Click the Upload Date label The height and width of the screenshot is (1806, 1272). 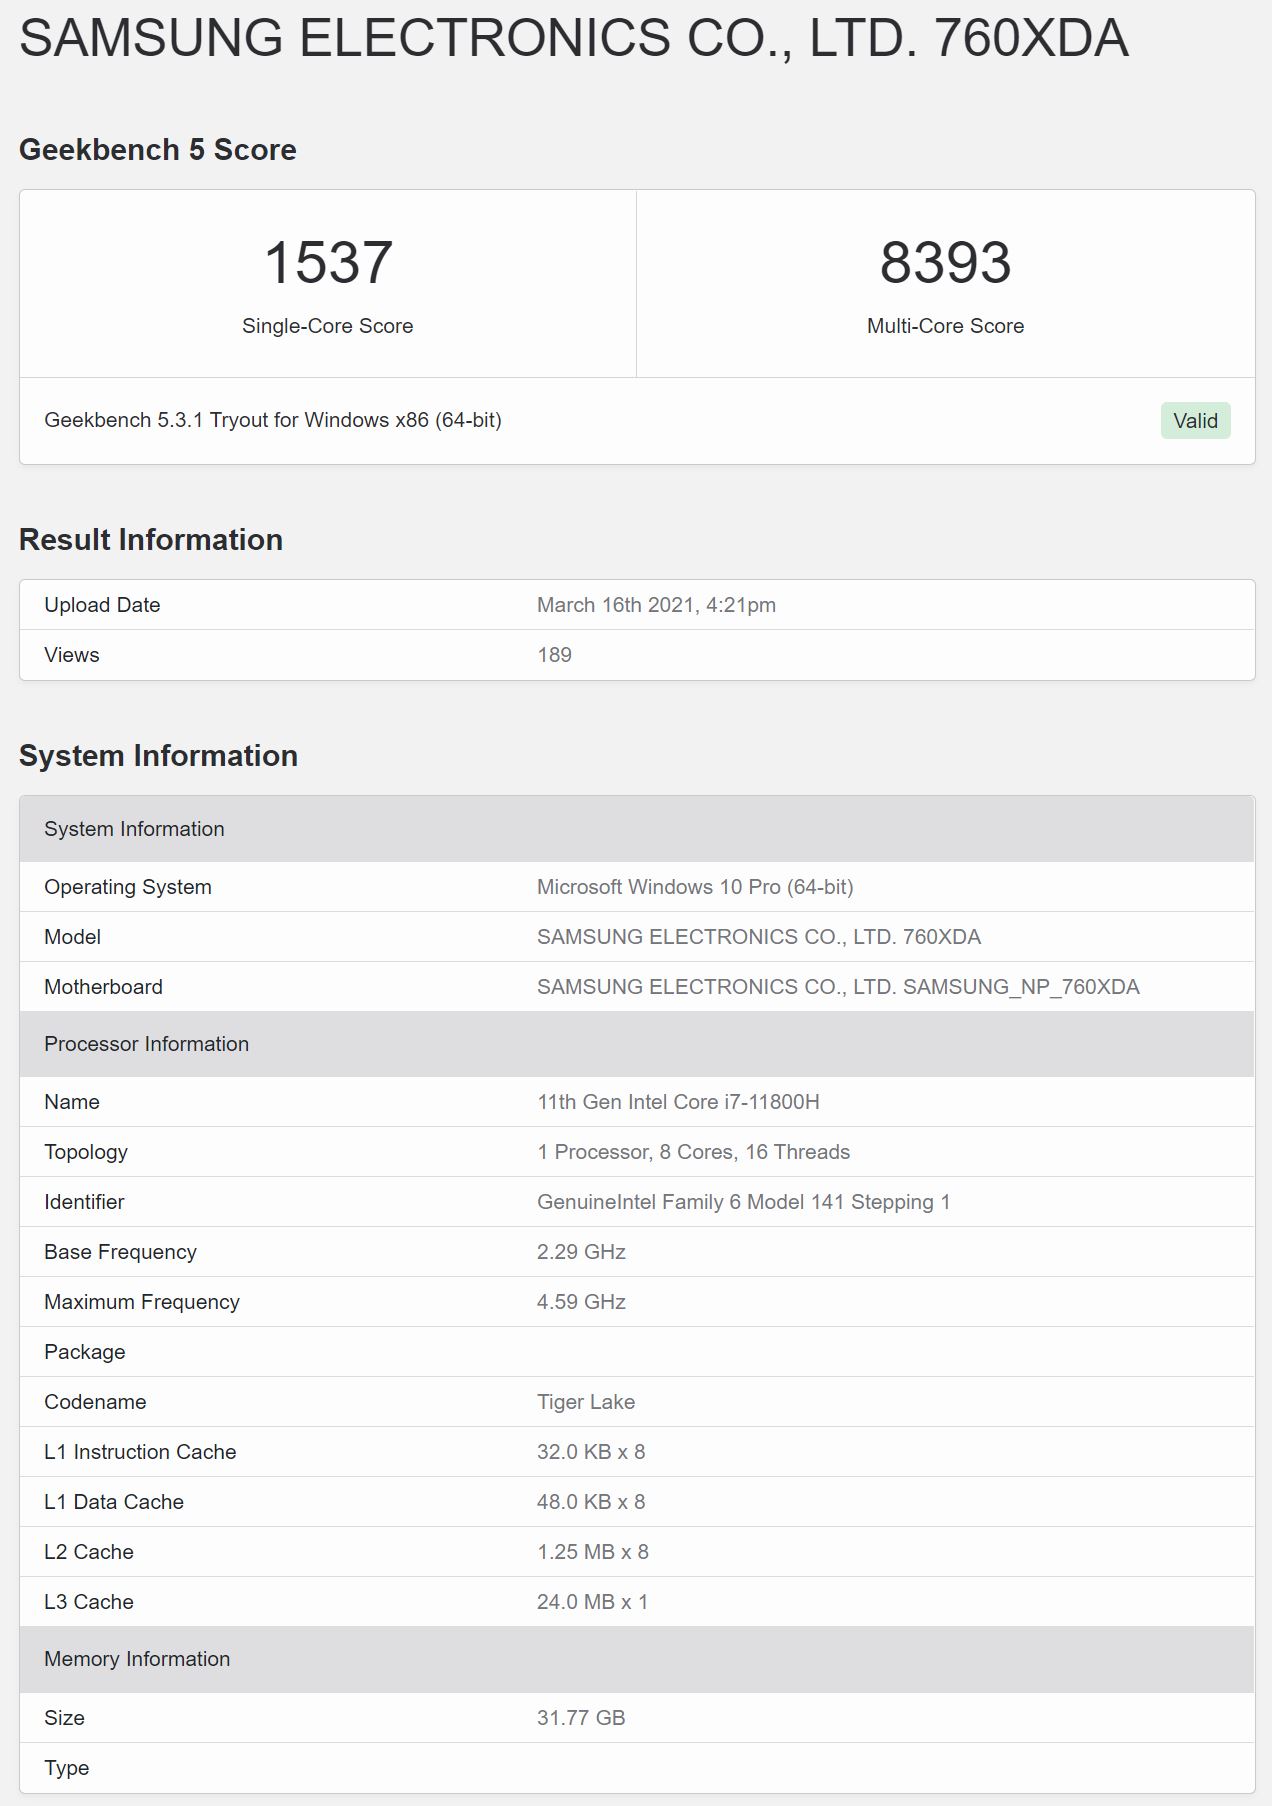coord(102,605)
